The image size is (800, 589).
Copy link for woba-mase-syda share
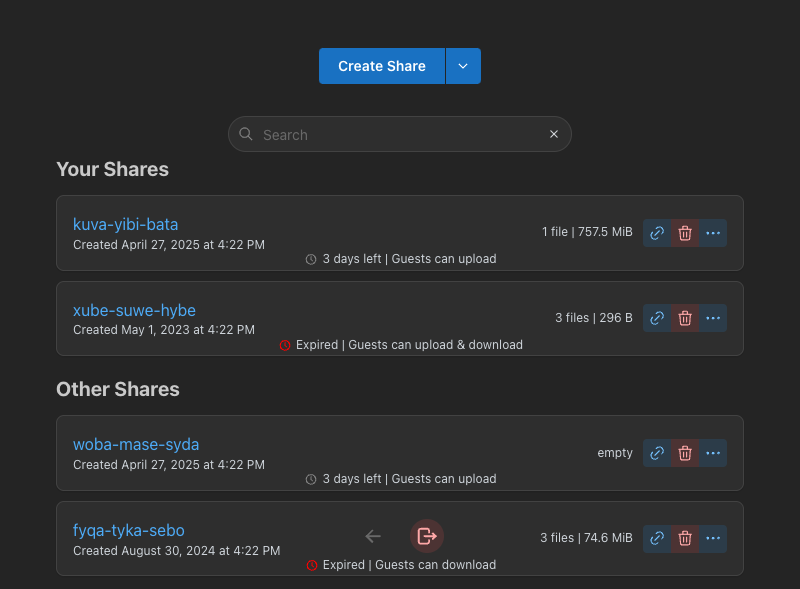[x=657, y=453]
